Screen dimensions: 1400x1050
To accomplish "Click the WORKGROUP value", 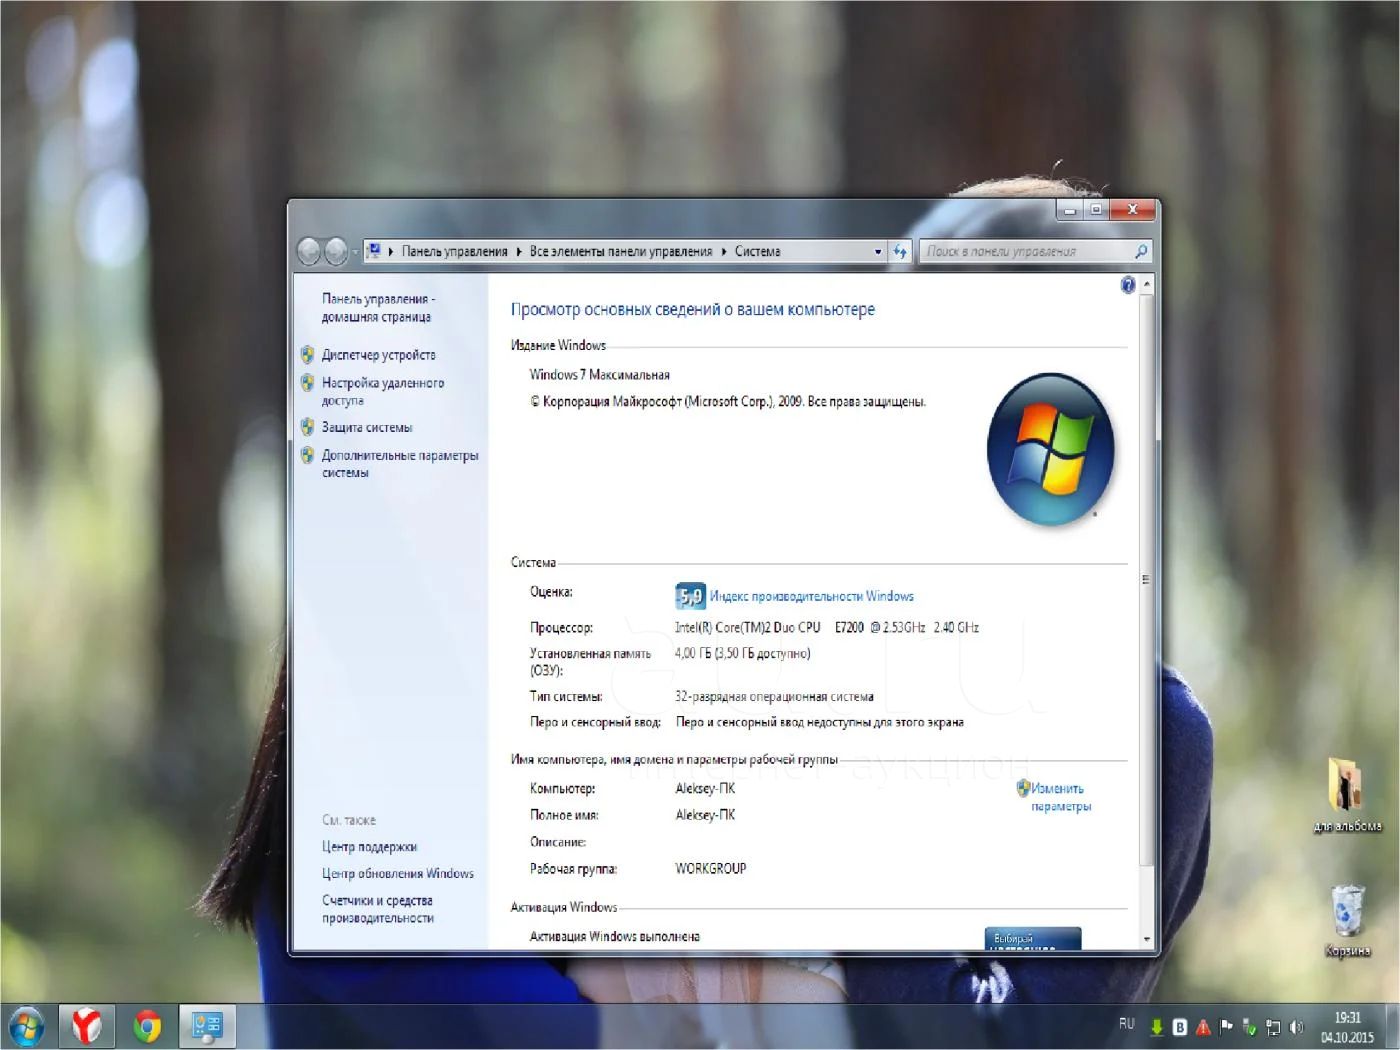I will pos(710,869).
